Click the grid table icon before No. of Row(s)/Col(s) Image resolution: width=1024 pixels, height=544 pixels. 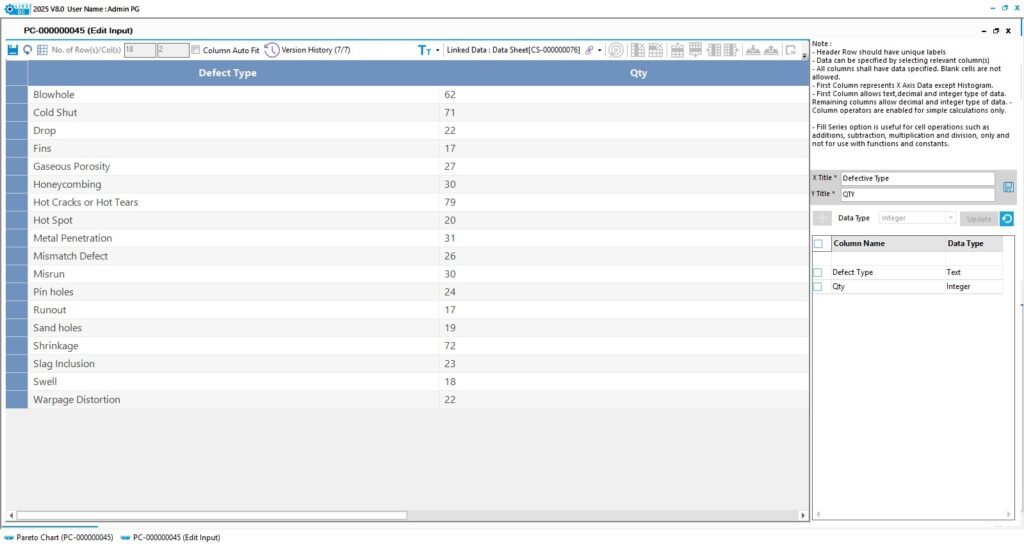click(42, 50)
